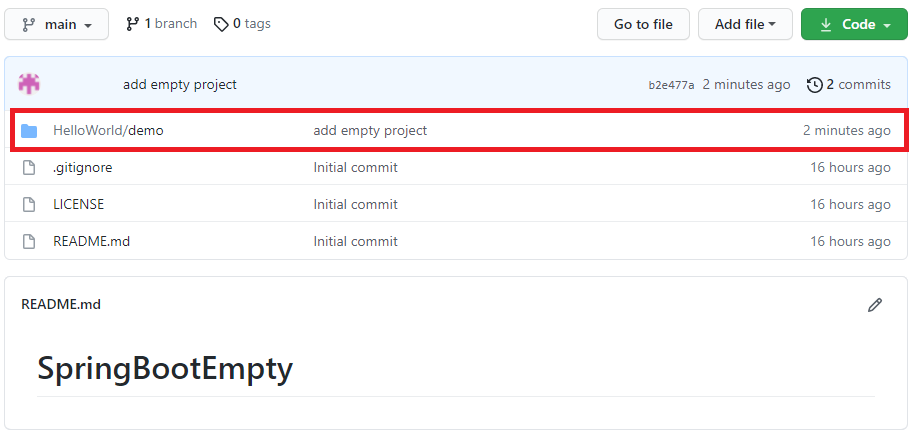View the 2 commits history
The image size is (916, 439).
(x=849, y=85)
